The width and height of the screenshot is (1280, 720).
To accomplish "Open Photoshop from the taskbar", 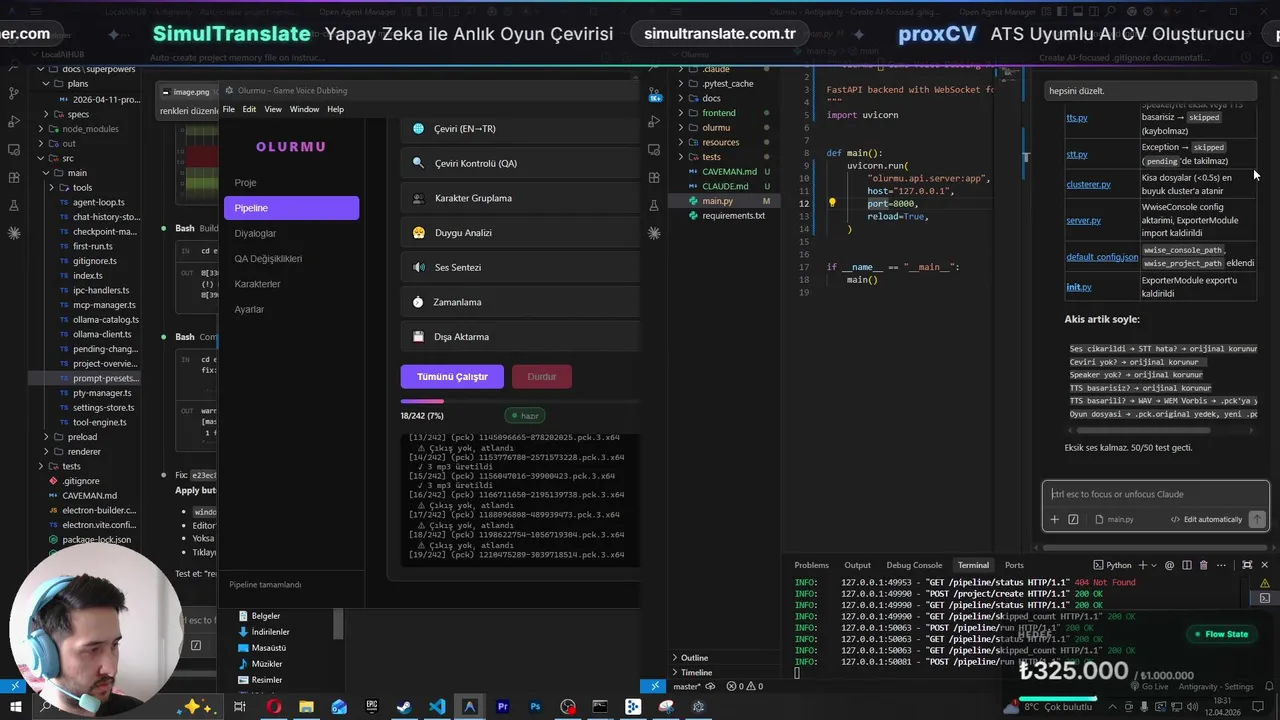I will [x=535, y=707].
